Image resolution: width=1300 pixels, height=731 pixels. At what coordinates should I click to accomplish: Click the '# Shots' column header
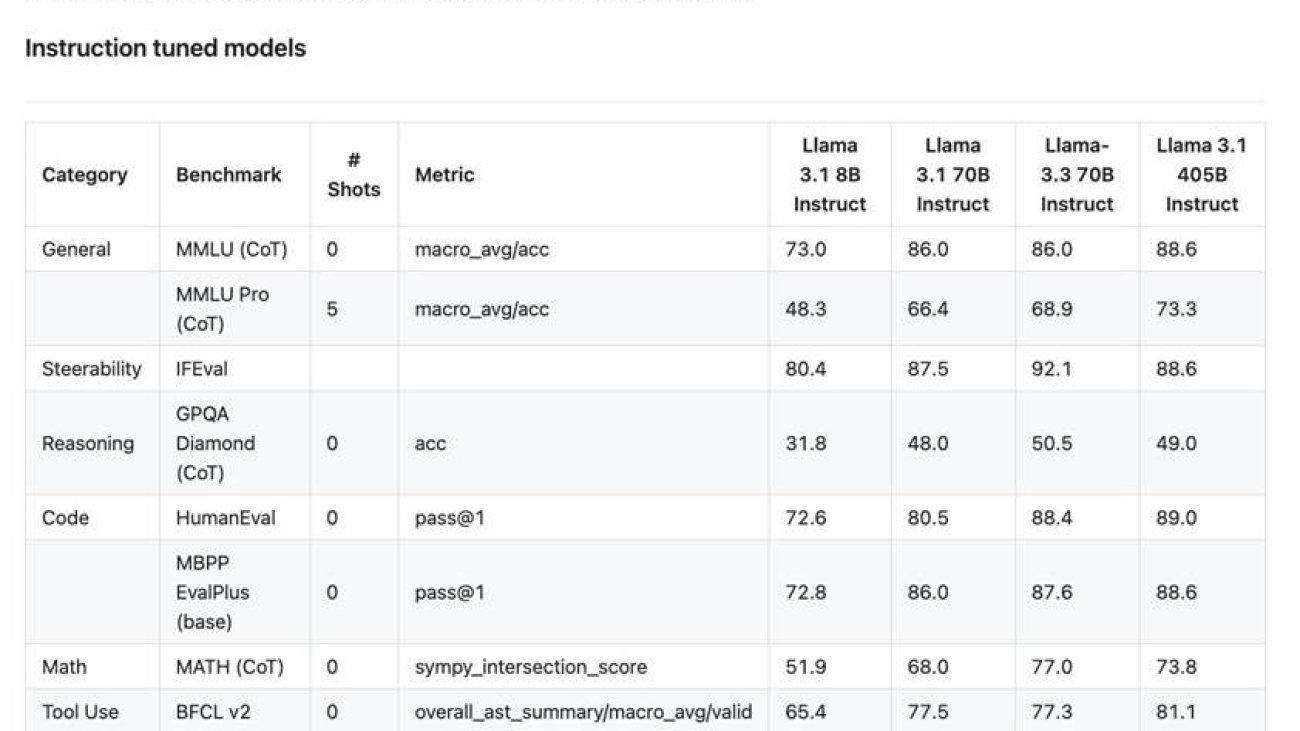354,175
